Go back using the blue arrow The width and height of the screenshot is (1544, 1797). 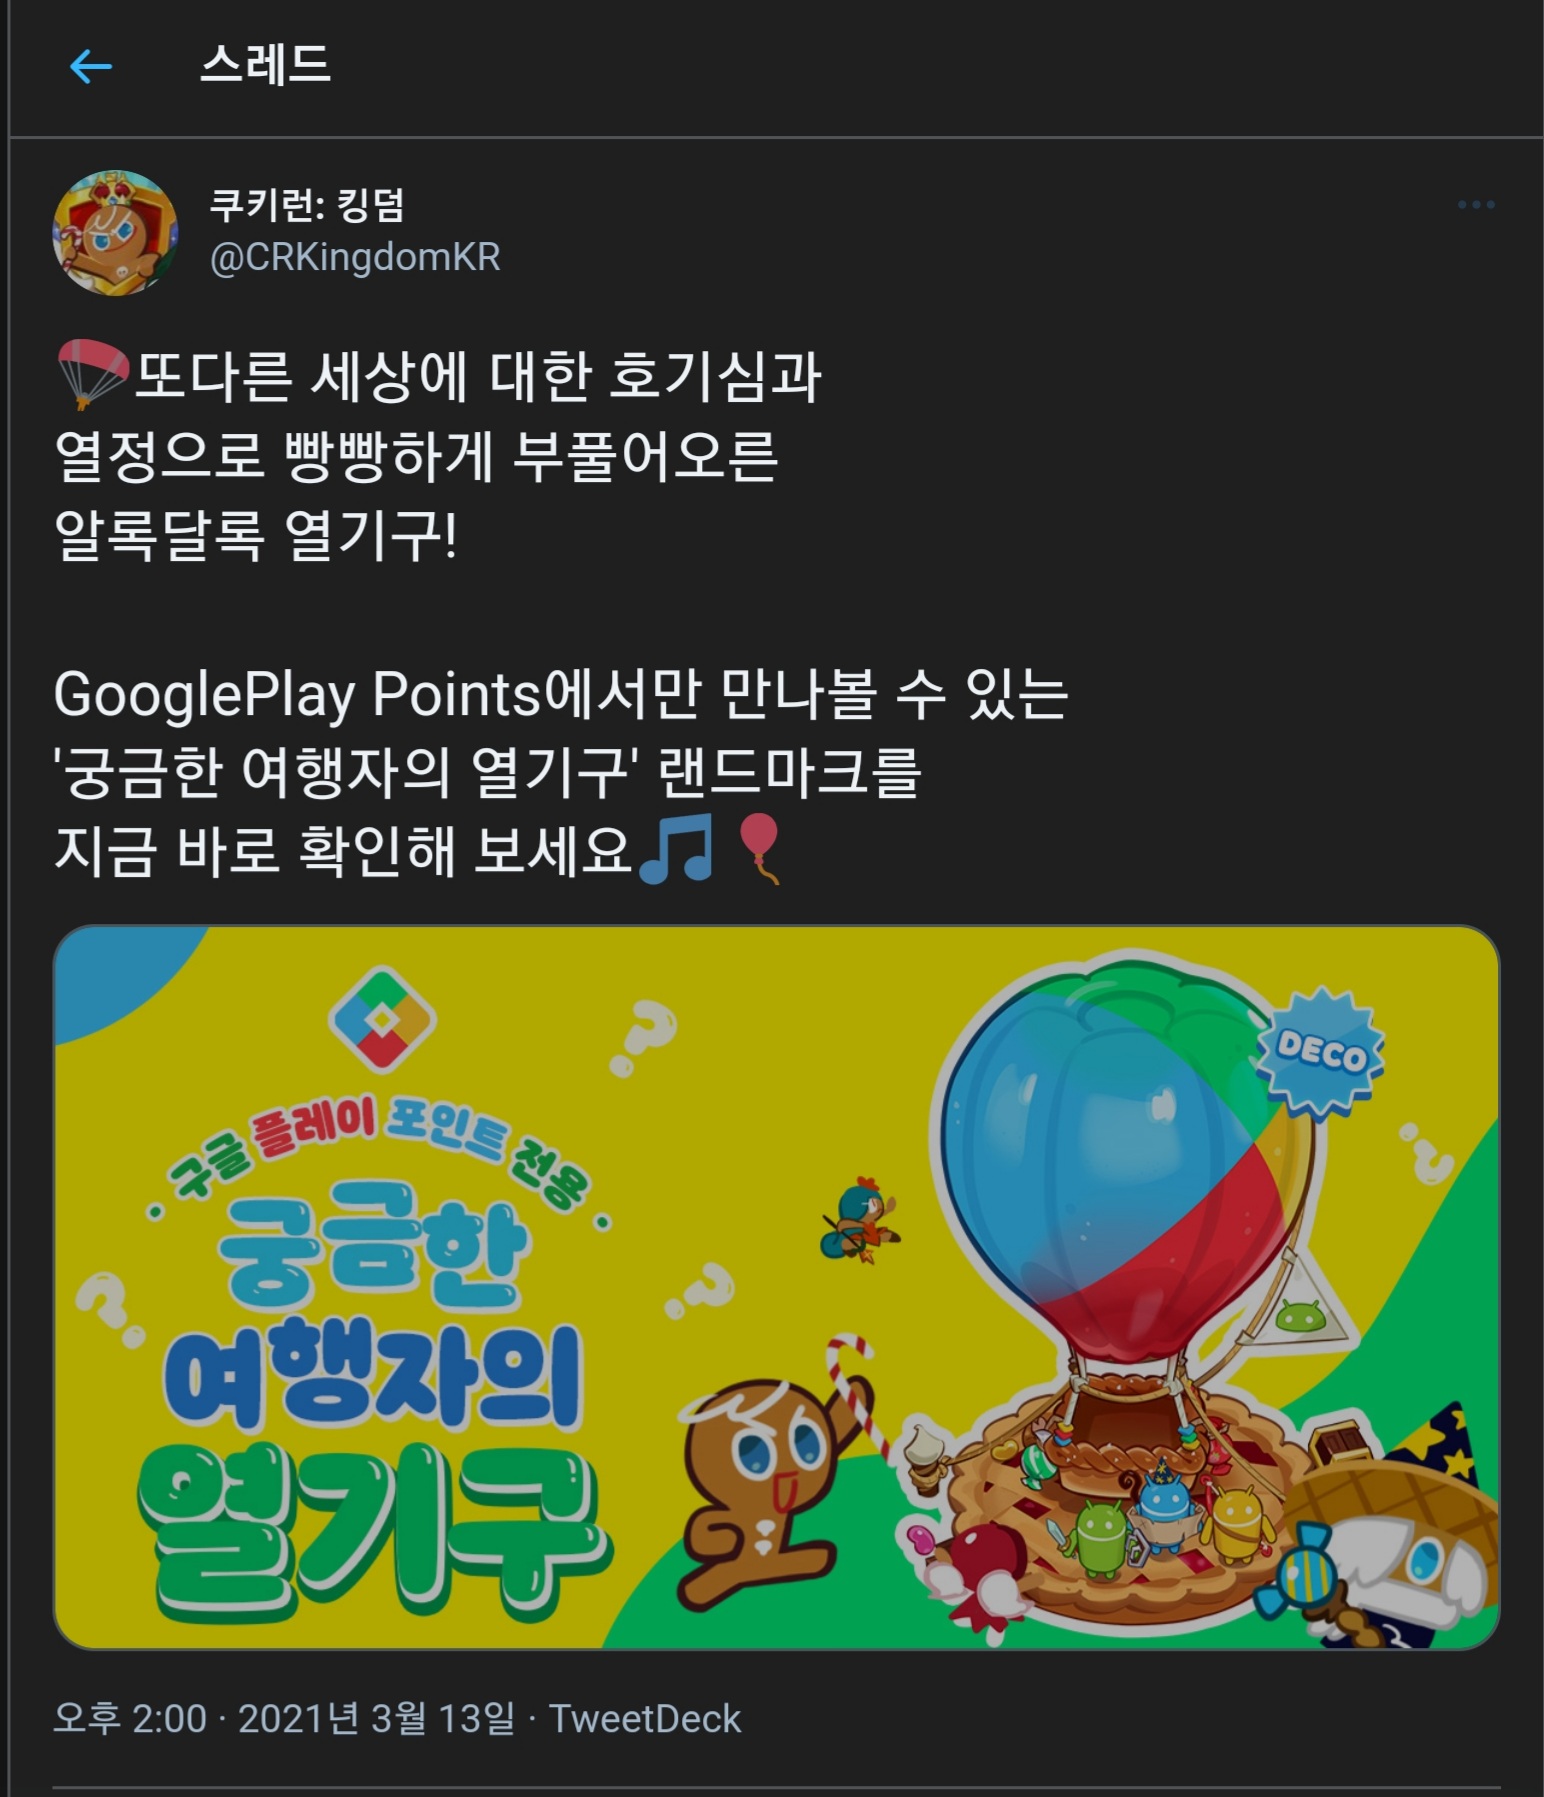pyautogui.click(x=91, y=67)
